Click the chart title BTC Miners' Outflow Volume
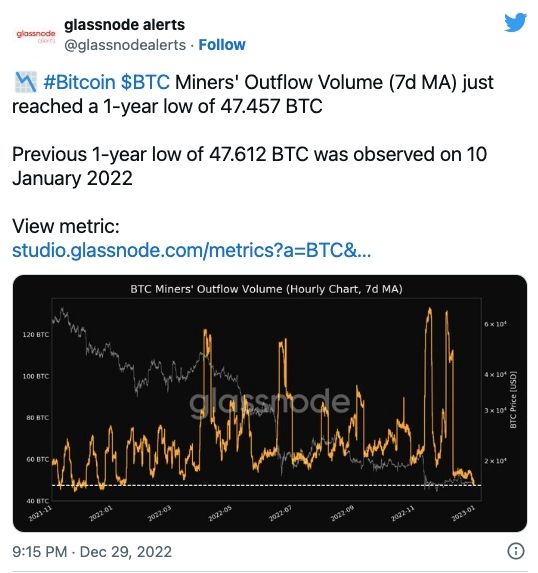 [266, 289]
